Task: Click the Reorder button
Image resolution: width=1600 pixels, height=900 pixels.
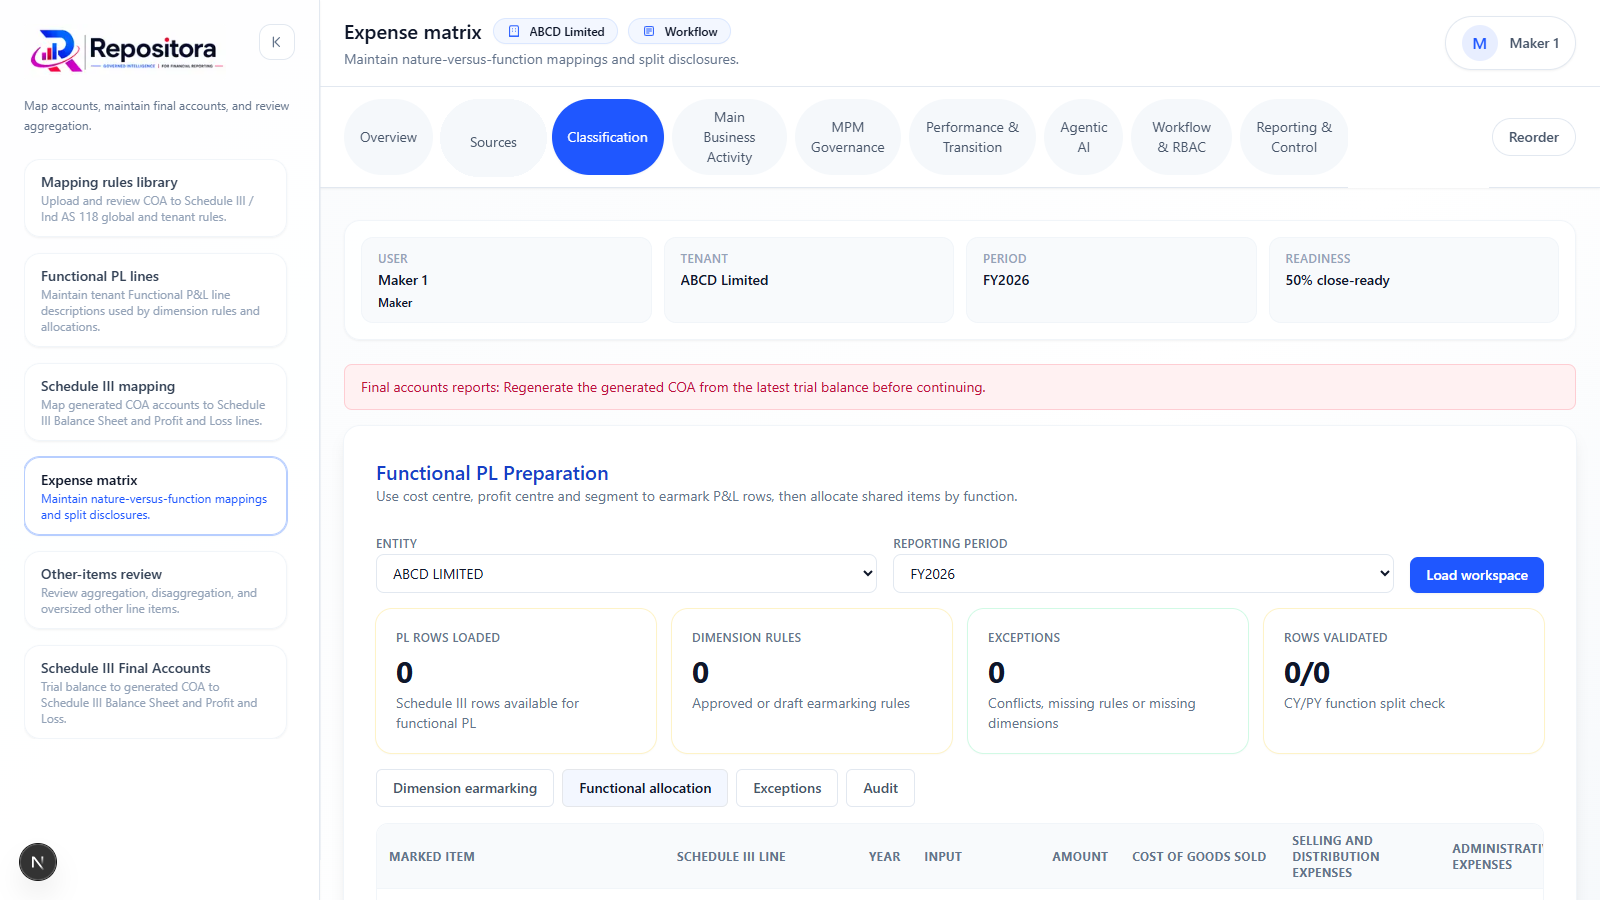Action: (1533, 137)
